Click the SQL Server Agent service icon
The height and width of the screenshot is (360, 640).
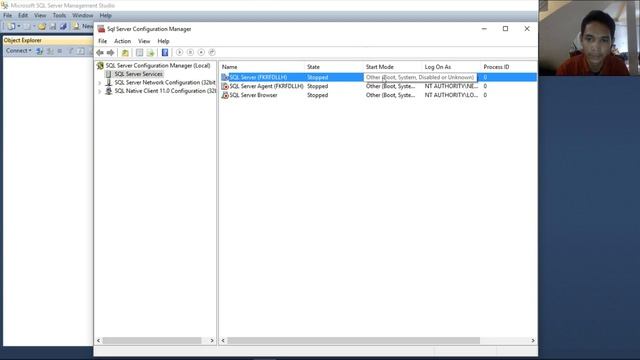(x=225, y=86)
